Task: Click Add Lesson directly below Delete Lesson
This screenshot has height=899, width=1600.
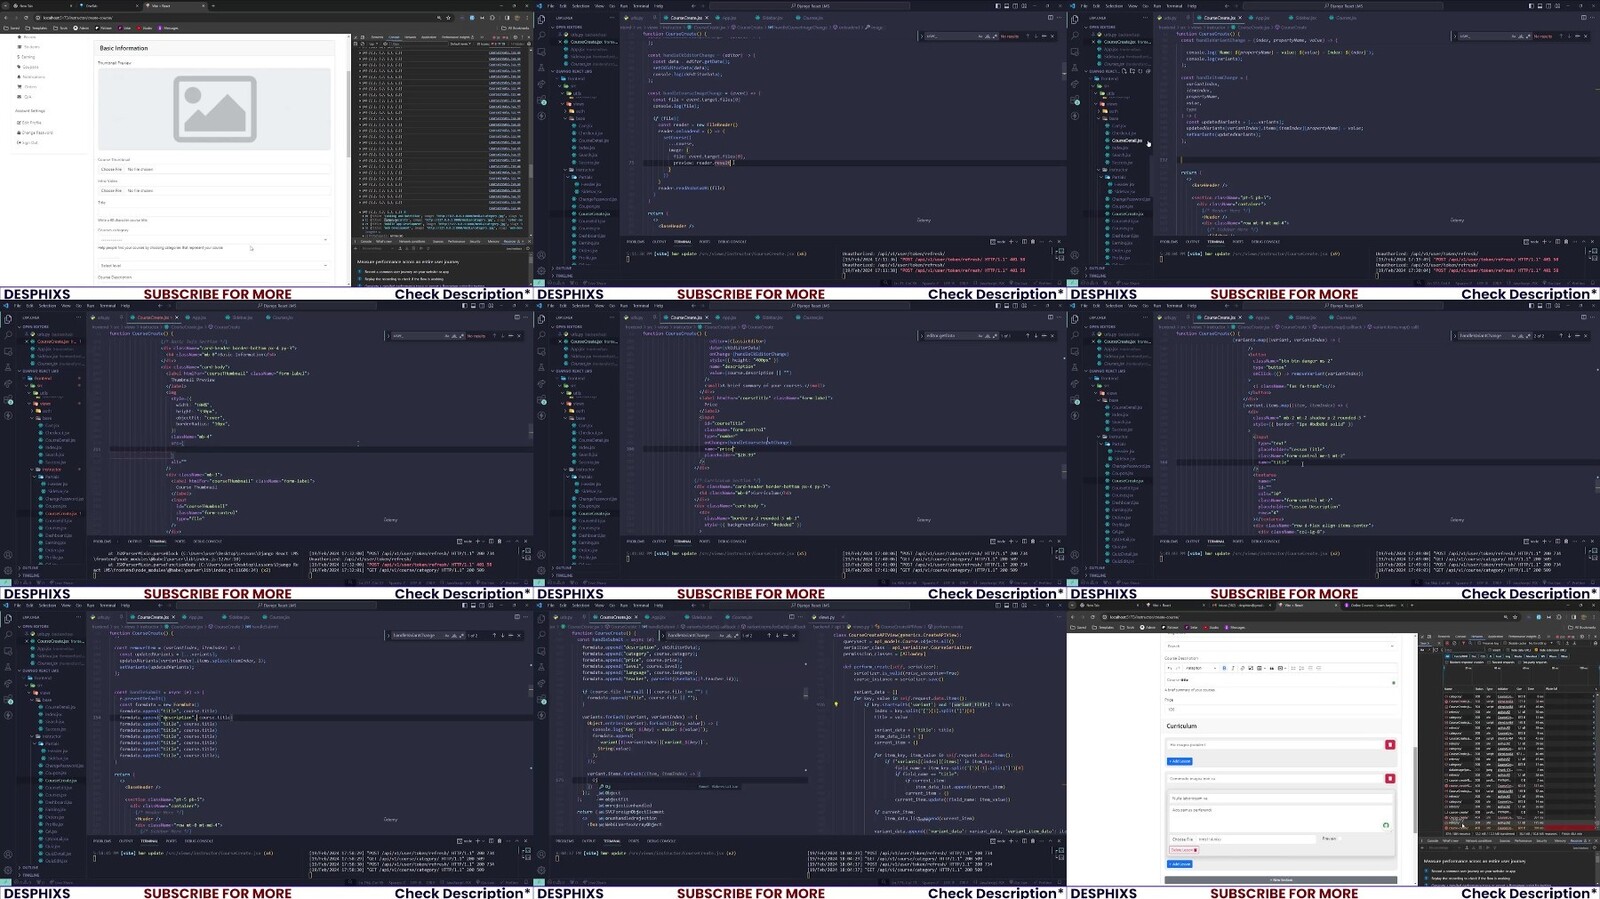Action: (1180, 864)
